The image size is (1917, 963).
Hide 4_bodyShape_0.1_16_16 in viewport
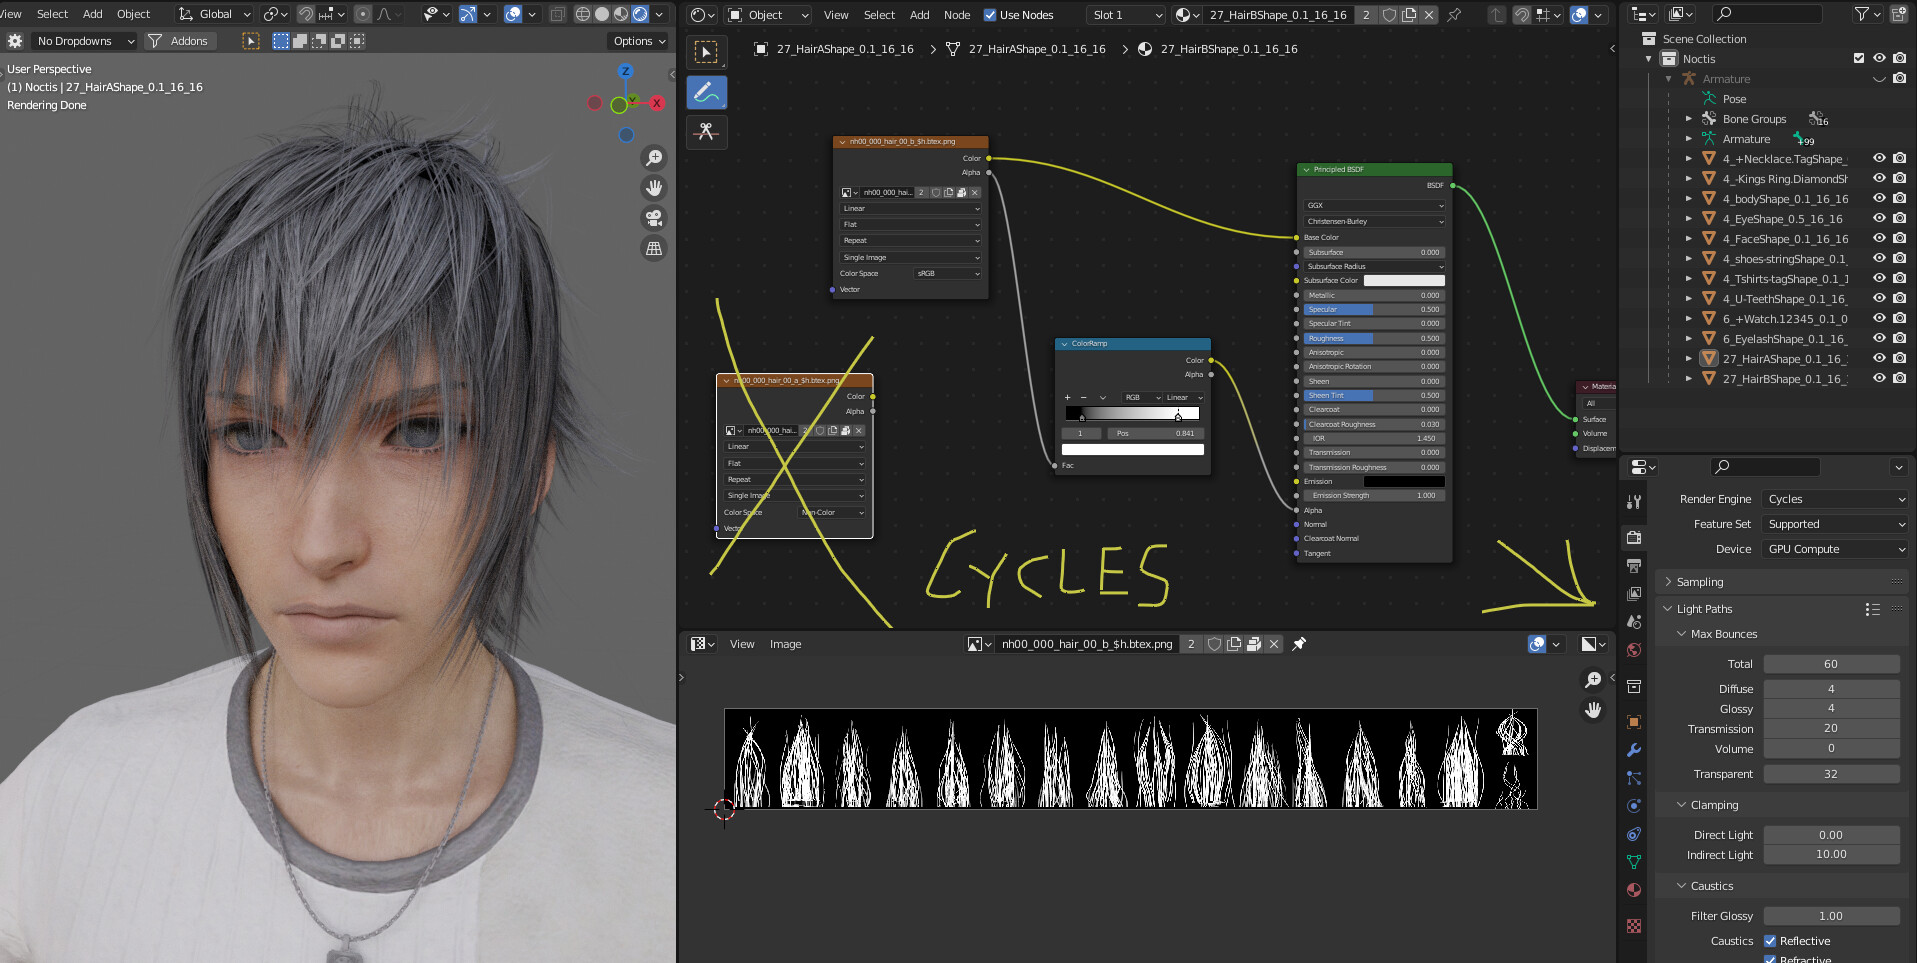[x=1879, y=199]
